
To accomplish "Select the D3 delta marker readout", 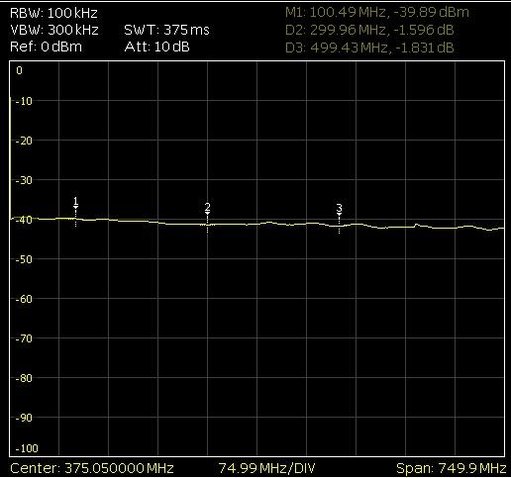I will pos(369,48).
